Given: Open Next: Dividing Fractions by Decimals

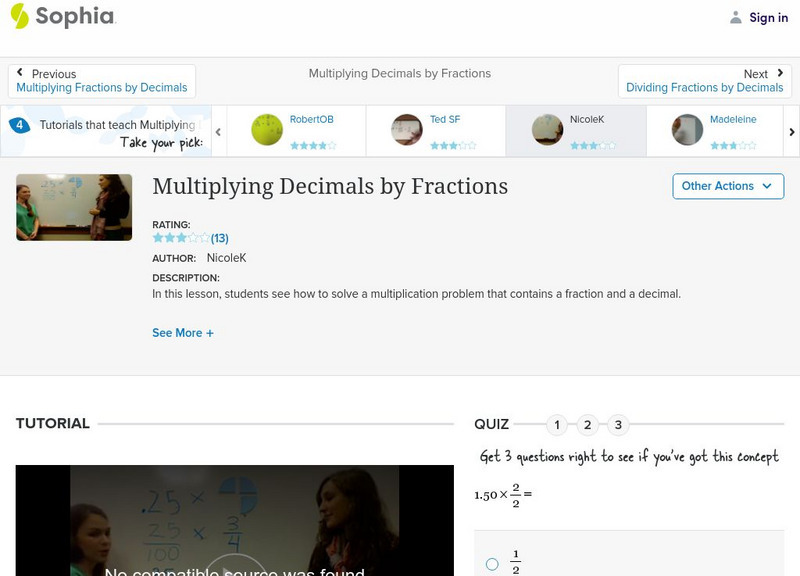Looking at the screenshot, I should coord(705,81).
